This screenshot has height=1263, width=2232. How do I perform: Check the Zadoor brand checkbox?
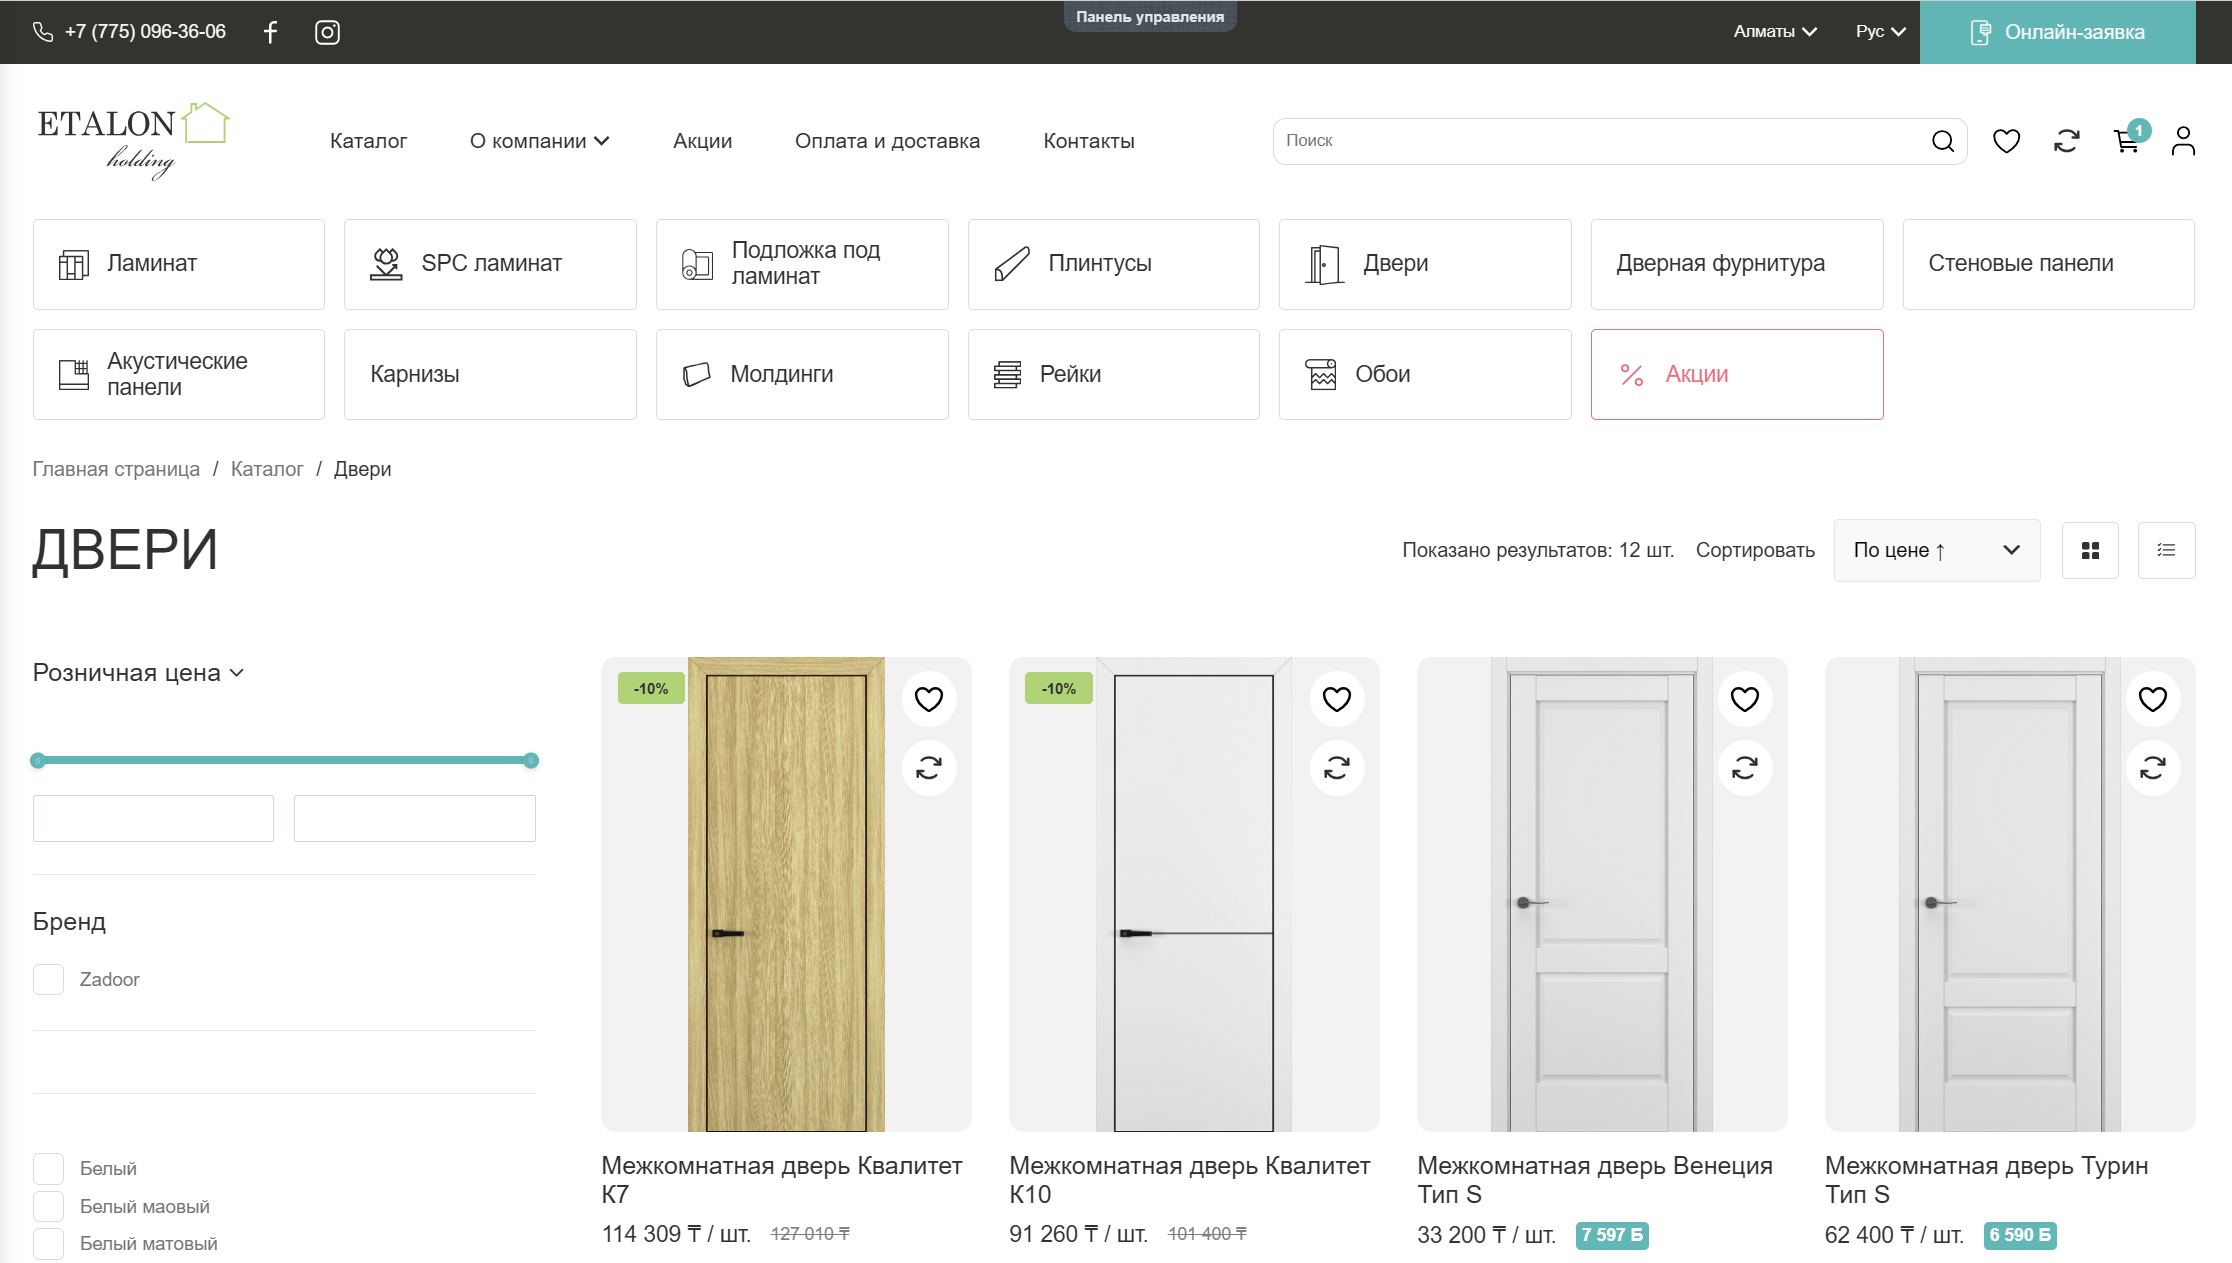point(49,979)
